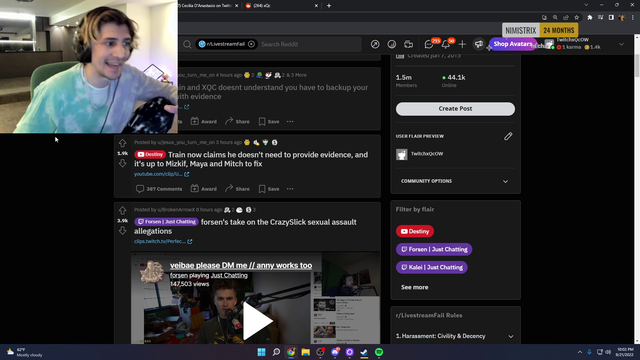Filter posts by Forsen | Just Chatting flair
The width and height of the screenshot is (640, 360).
click(x=434, y=249)
